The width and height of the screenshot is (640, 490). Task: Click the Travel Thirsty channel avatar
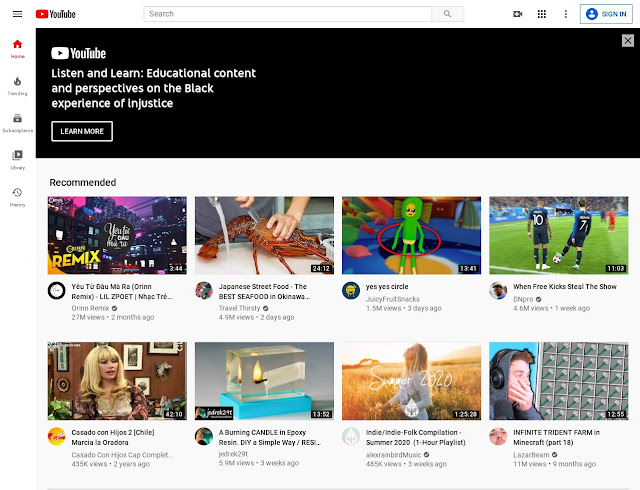pyautogui.click(x=204, y=291)
